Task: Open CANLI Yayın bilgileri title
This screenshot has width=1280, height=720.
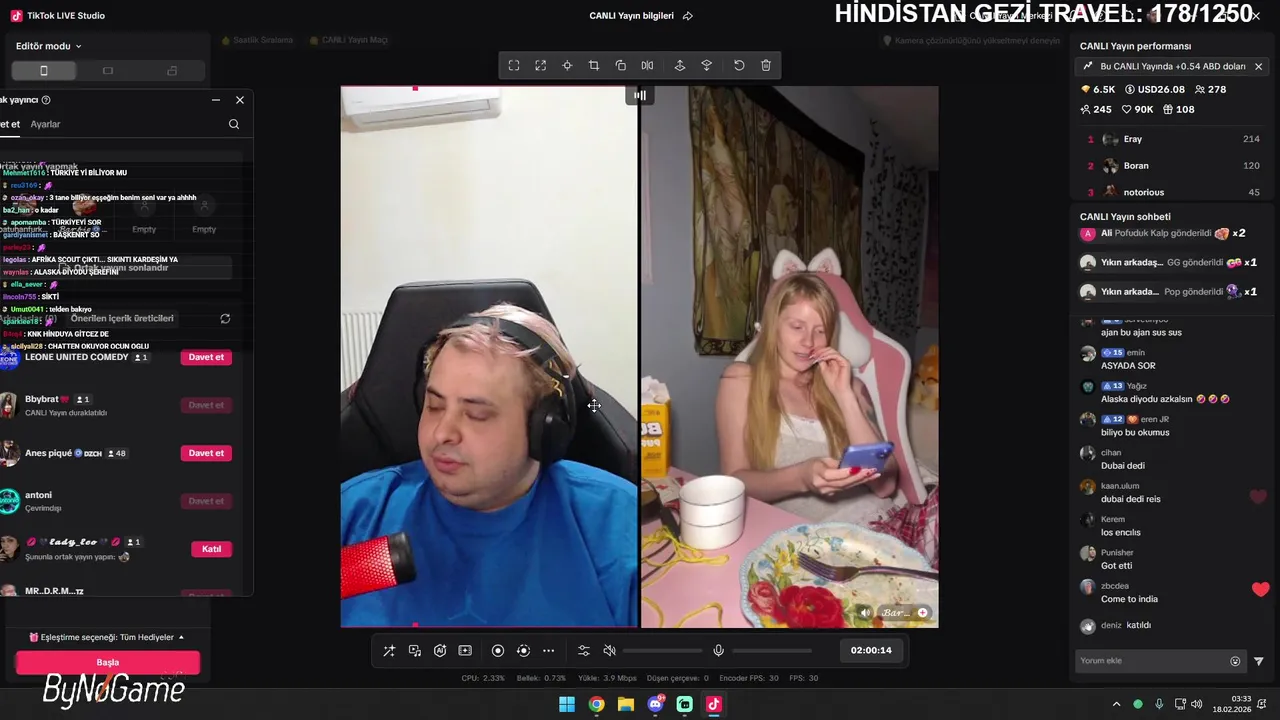Action: (631, 16)
